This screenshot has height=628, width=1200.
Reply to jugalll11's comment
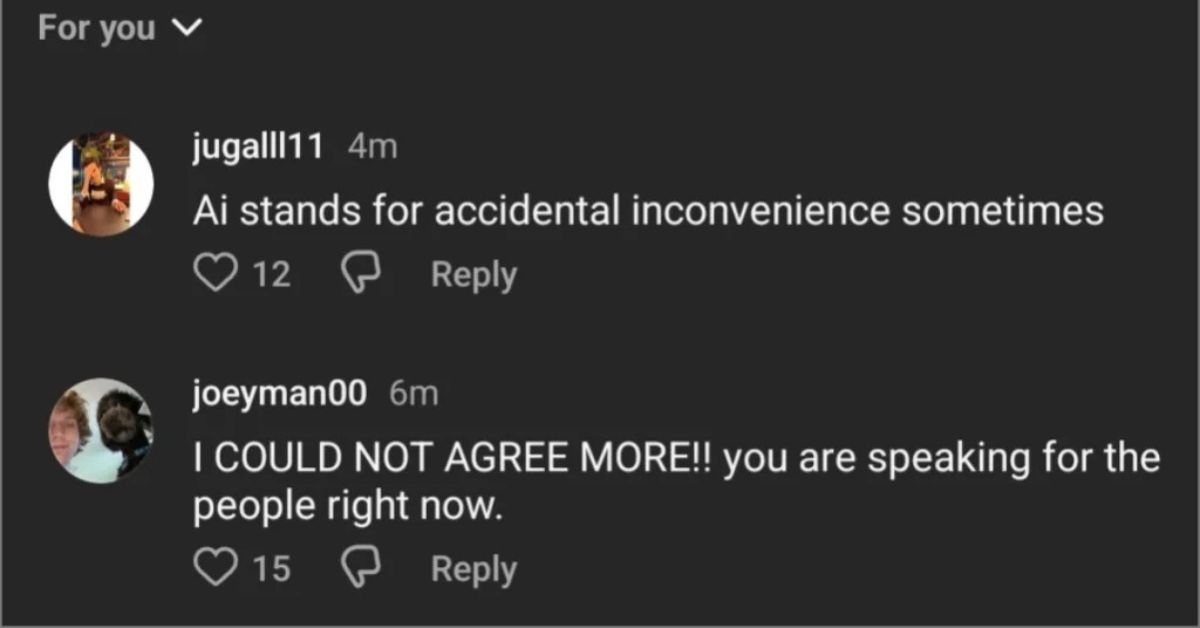click(x=473, y=274)
